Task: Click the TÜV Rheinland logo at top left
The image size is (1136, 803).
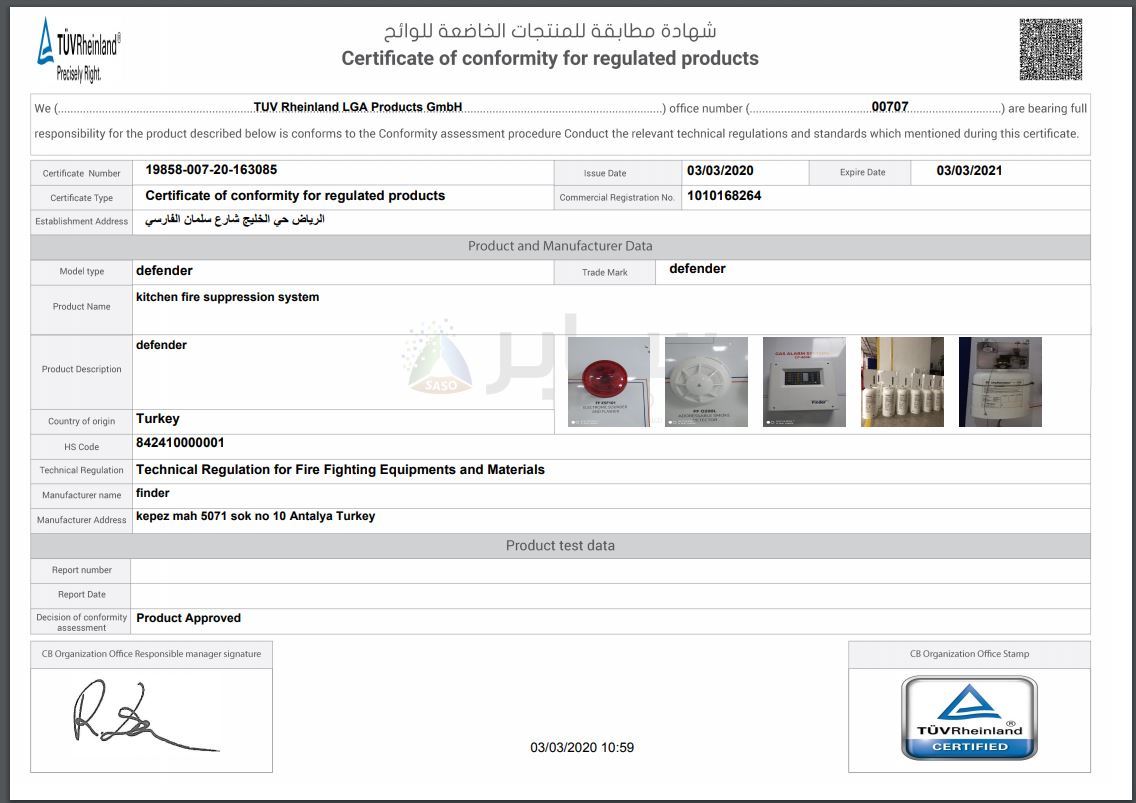Action: pos(78,49)
